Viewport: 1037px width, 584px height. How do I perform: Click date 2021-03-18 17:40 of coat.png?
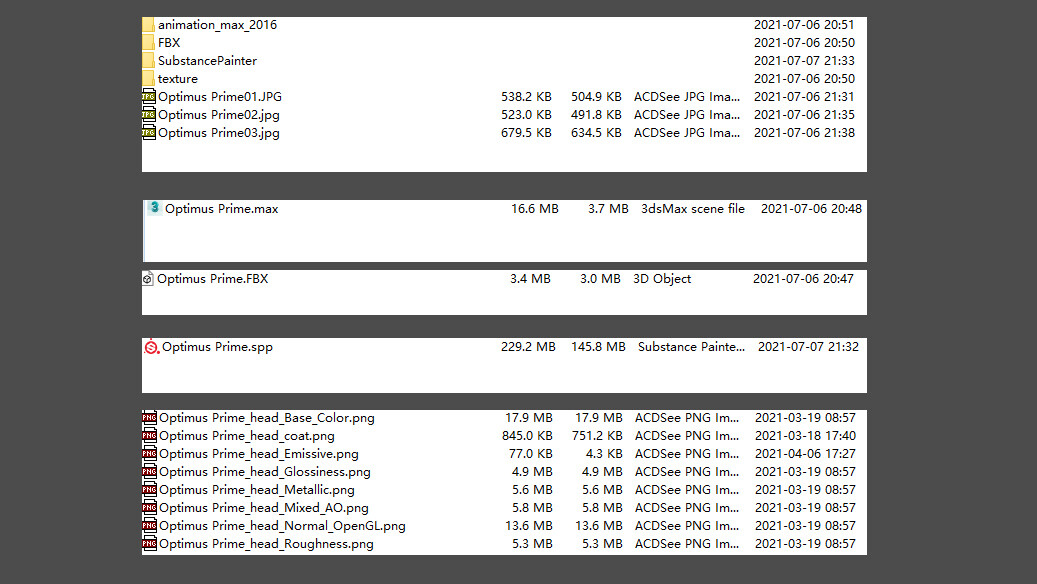pyautogui.click(x=806, y=435)
